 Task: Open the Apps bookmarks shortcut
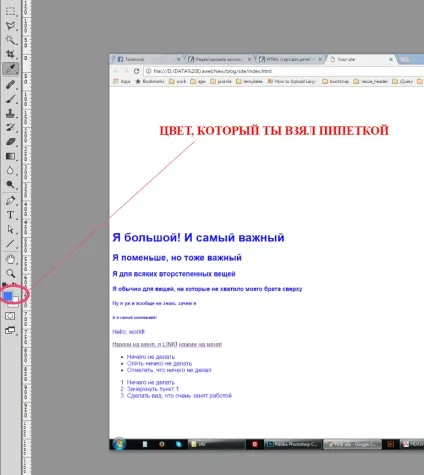pyautogui.click(x=122, y=81)
